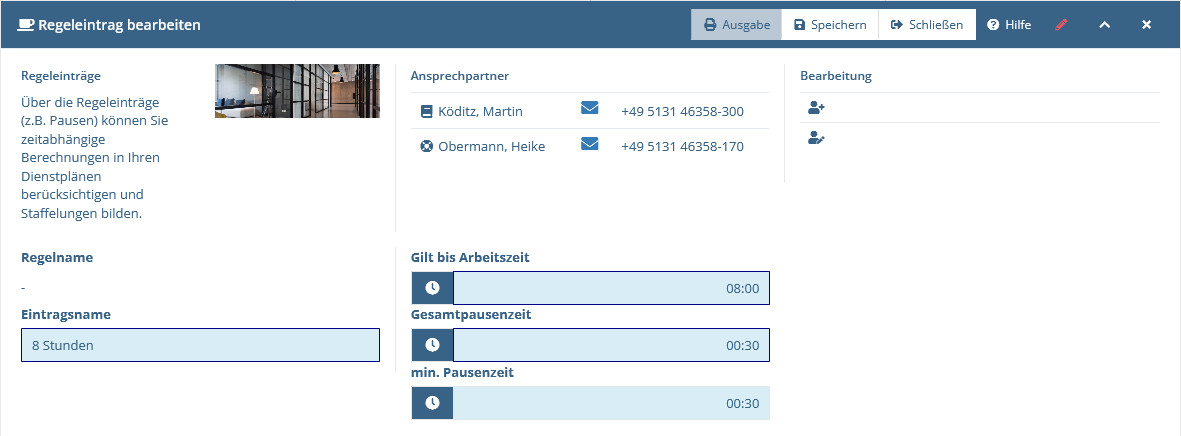
Task: Click phone number of Köditz, Martin
Action: (682, 111)
